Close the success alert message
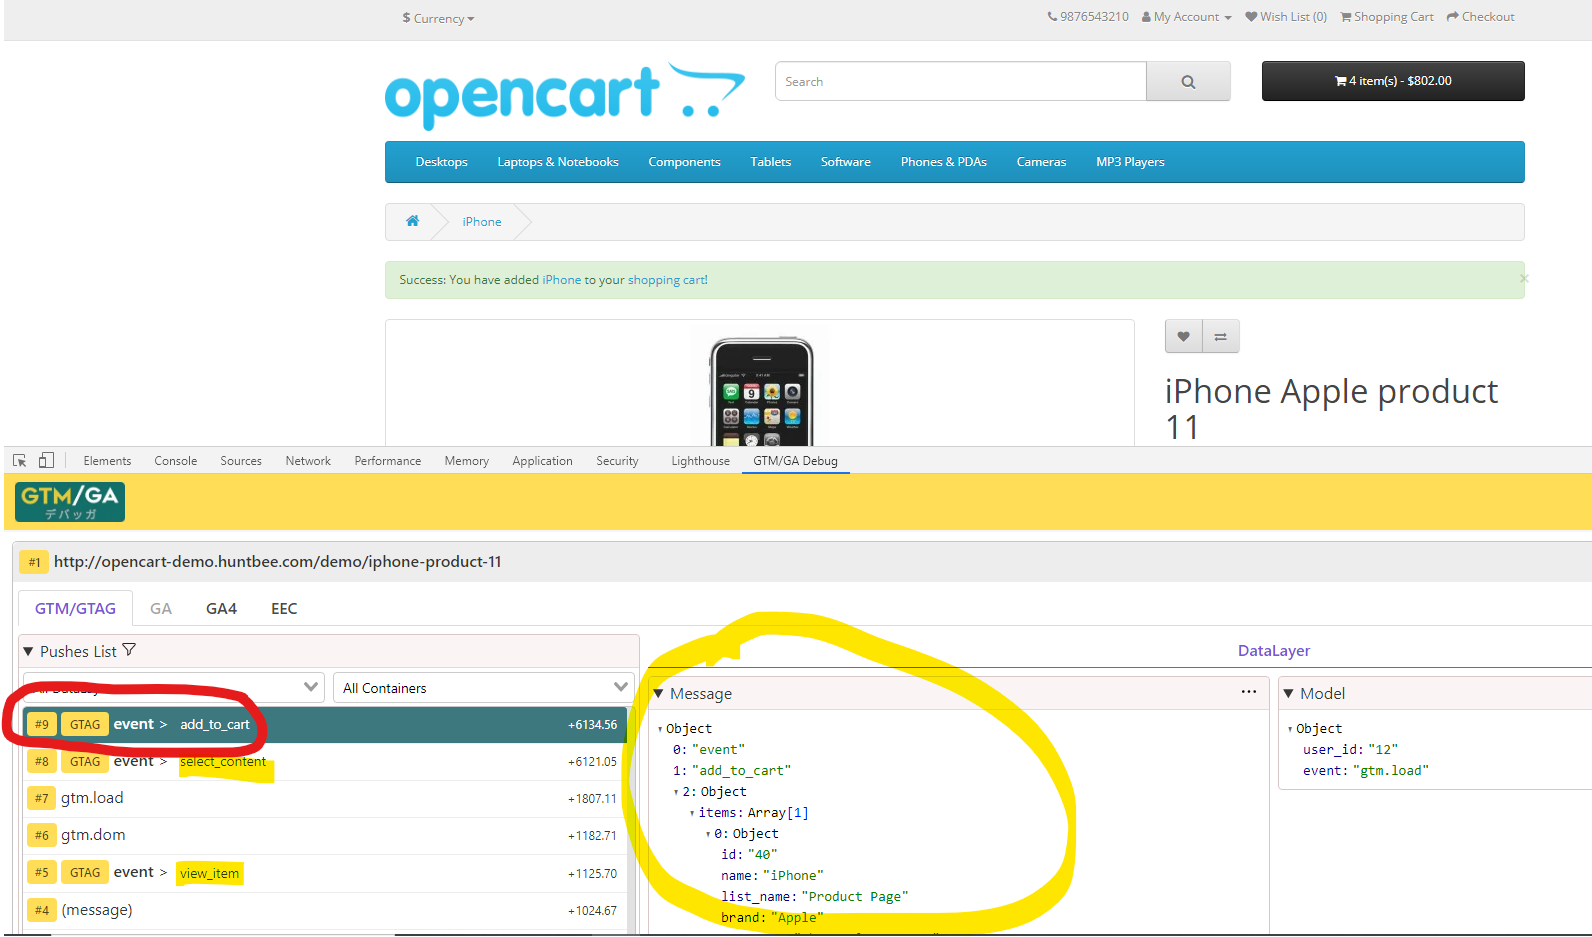 1523,279
